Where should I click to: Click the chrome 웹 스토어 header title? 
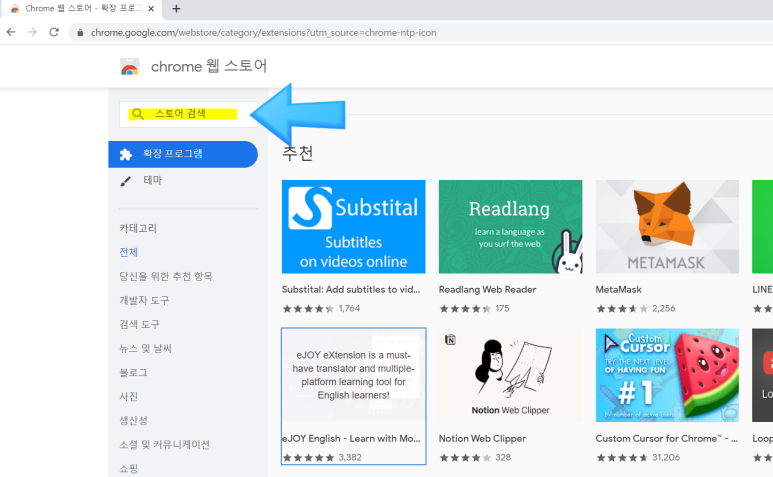(209, 66)
